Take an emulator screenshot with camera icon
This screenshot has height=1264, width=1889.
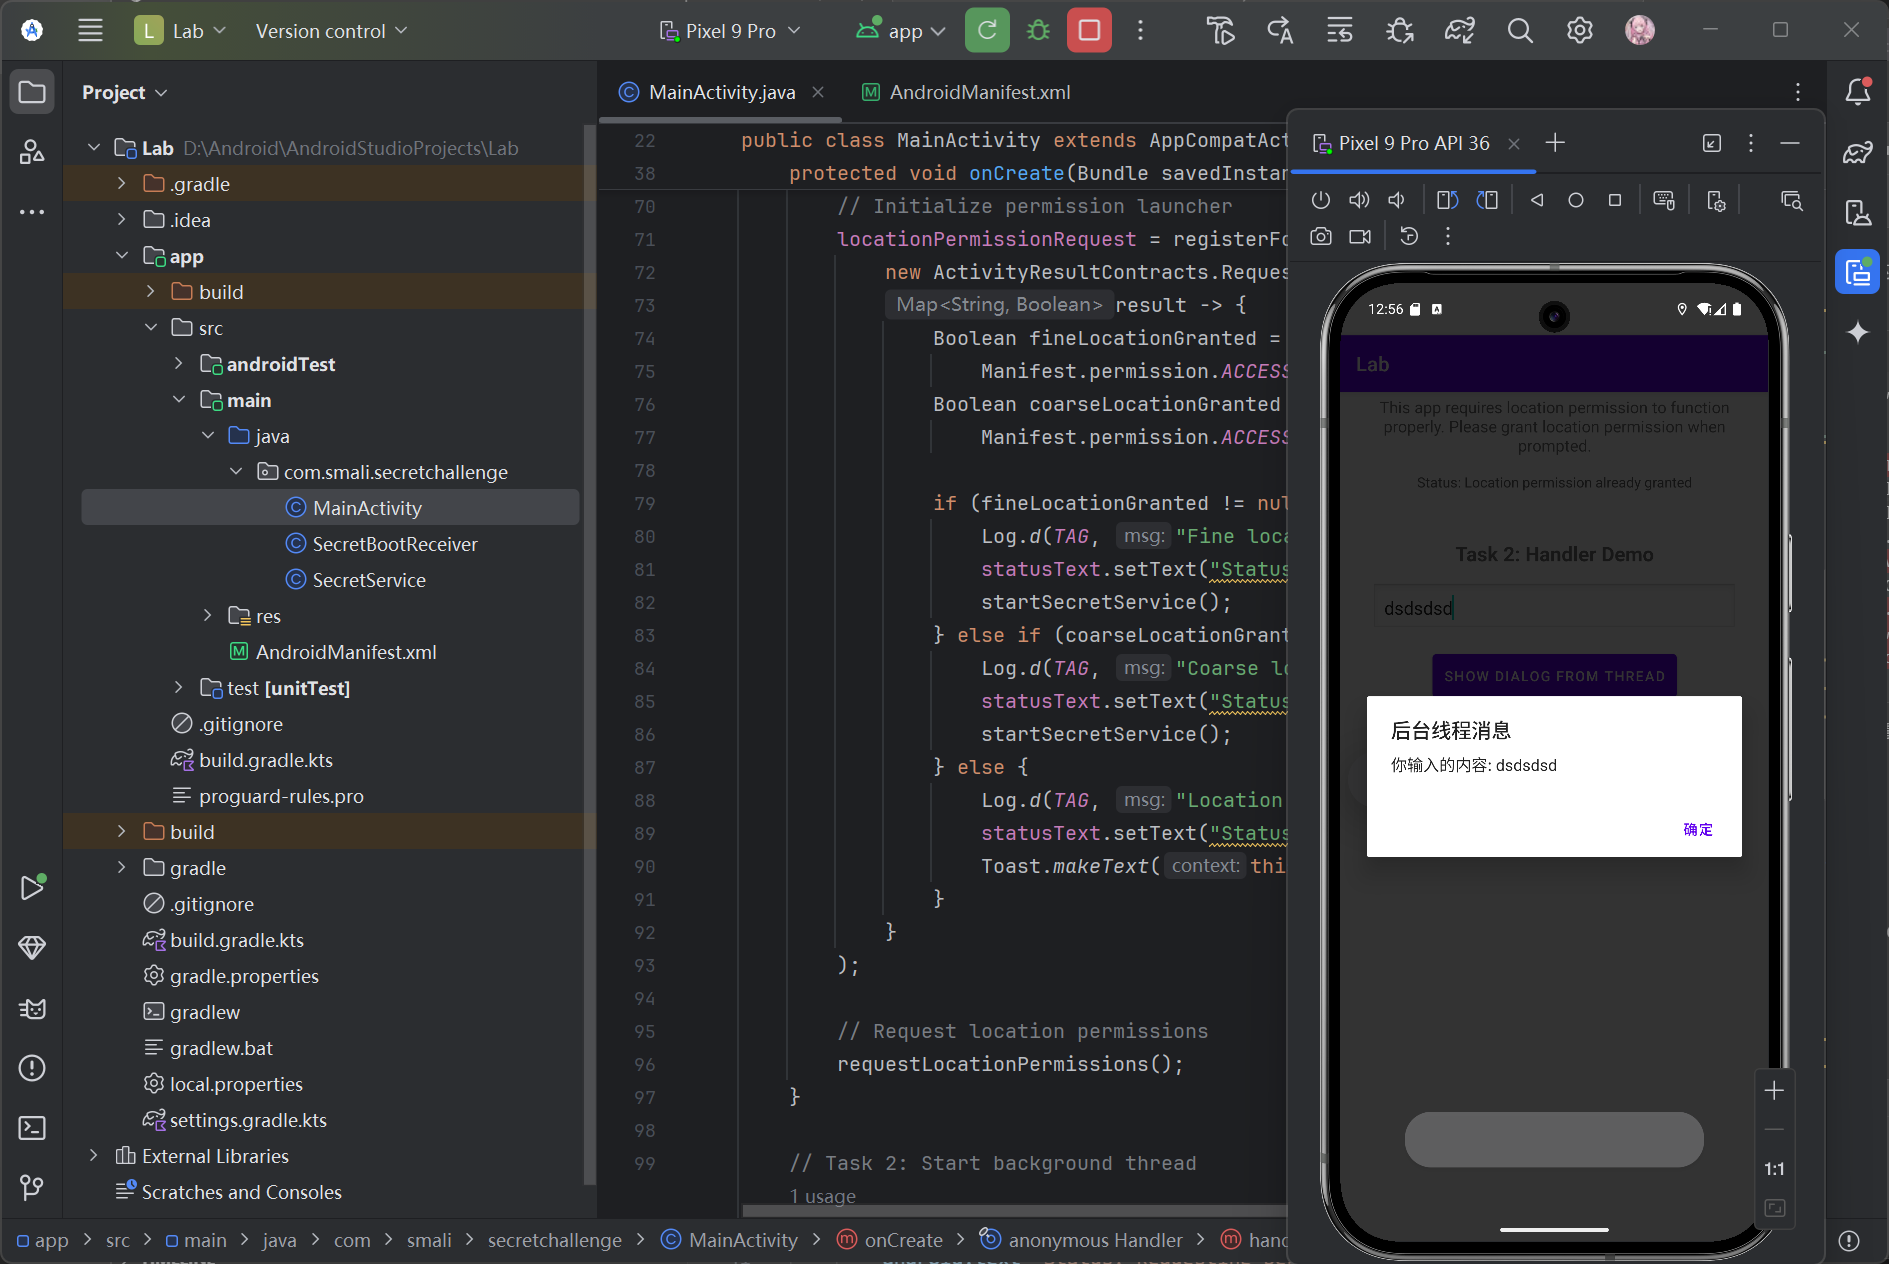click(1321, 237)
